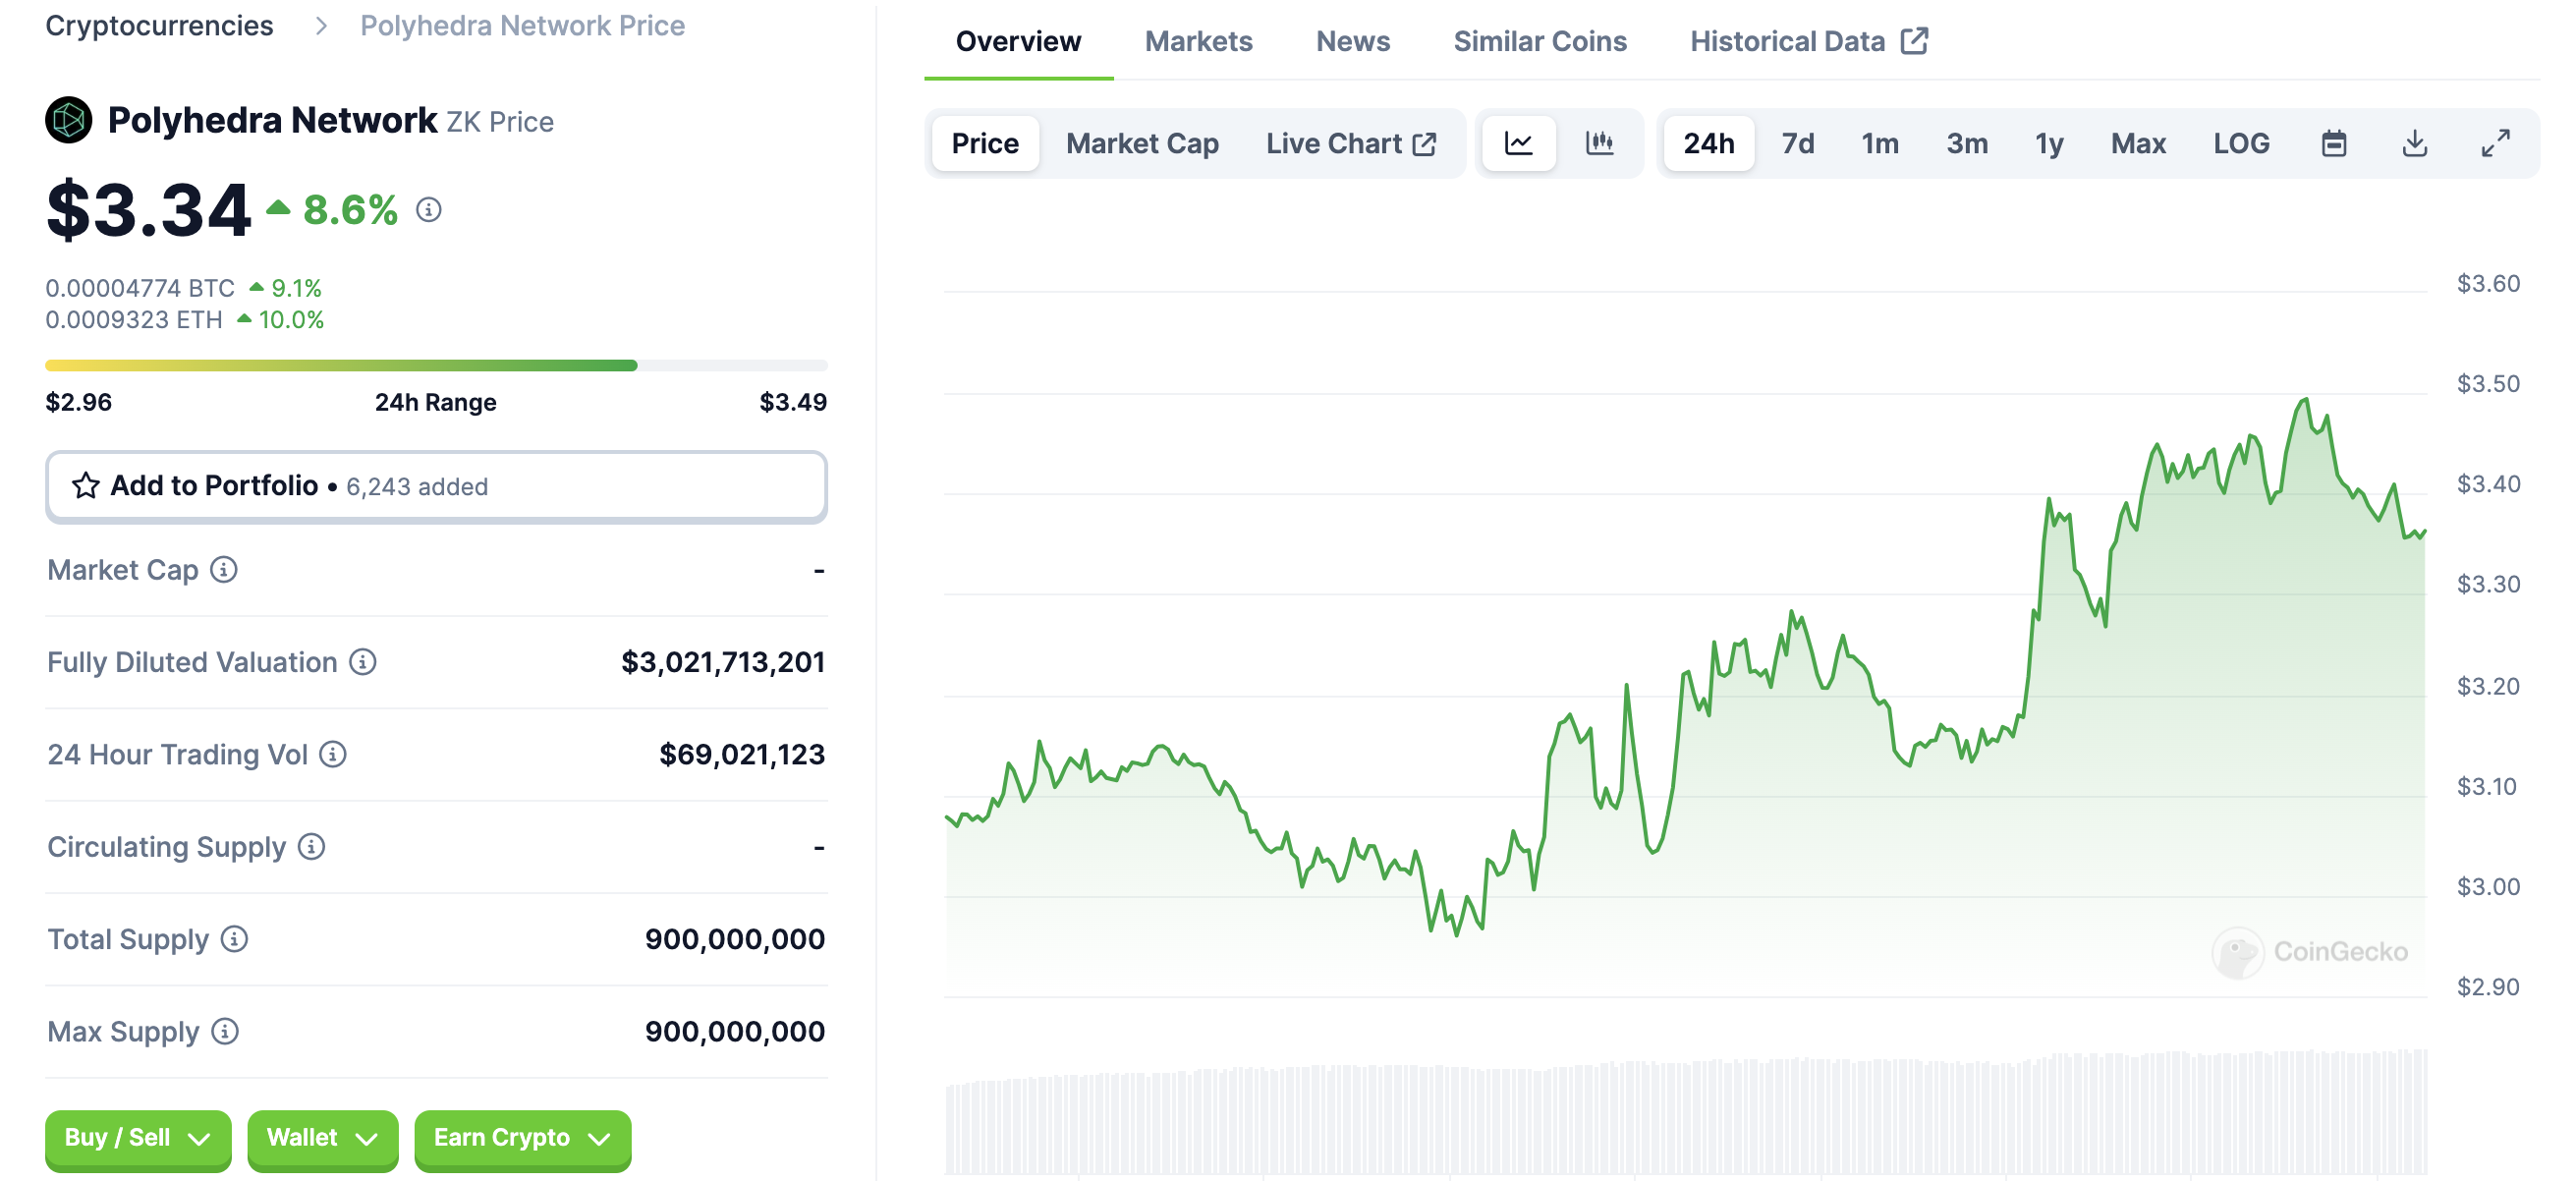The height and width of the screenshot is (1181, 2576).
Task: Show Max Supply info icon
Action: pyautogui.click(x=225, y=1032)
